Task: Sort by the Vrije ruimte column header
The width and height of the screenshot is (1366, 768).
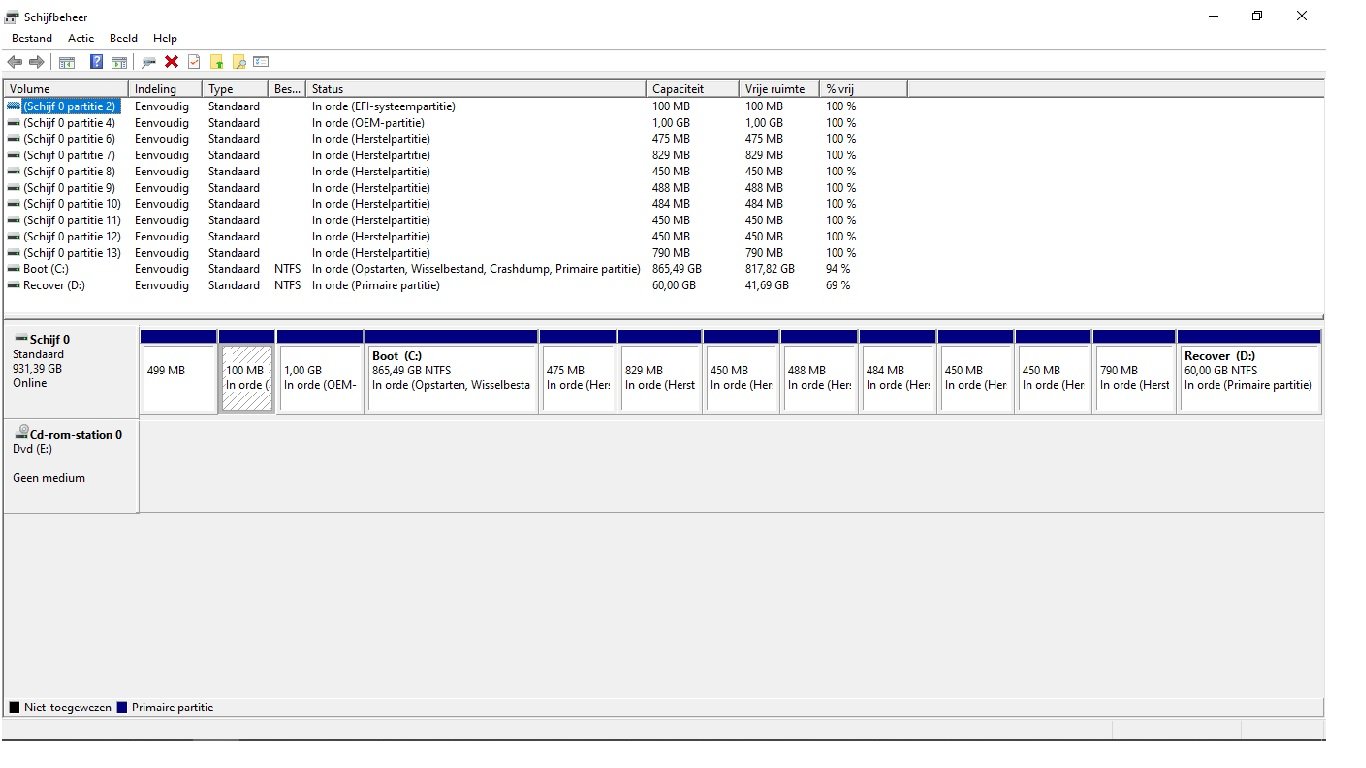Action: coord(778,89)
